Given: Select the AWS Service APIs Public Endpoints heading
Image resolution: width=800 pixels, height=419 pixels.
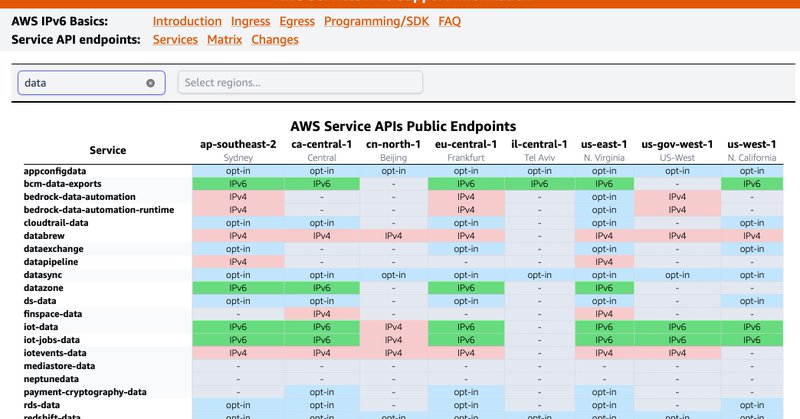Looking at the screenshot, I should point(403,126).
